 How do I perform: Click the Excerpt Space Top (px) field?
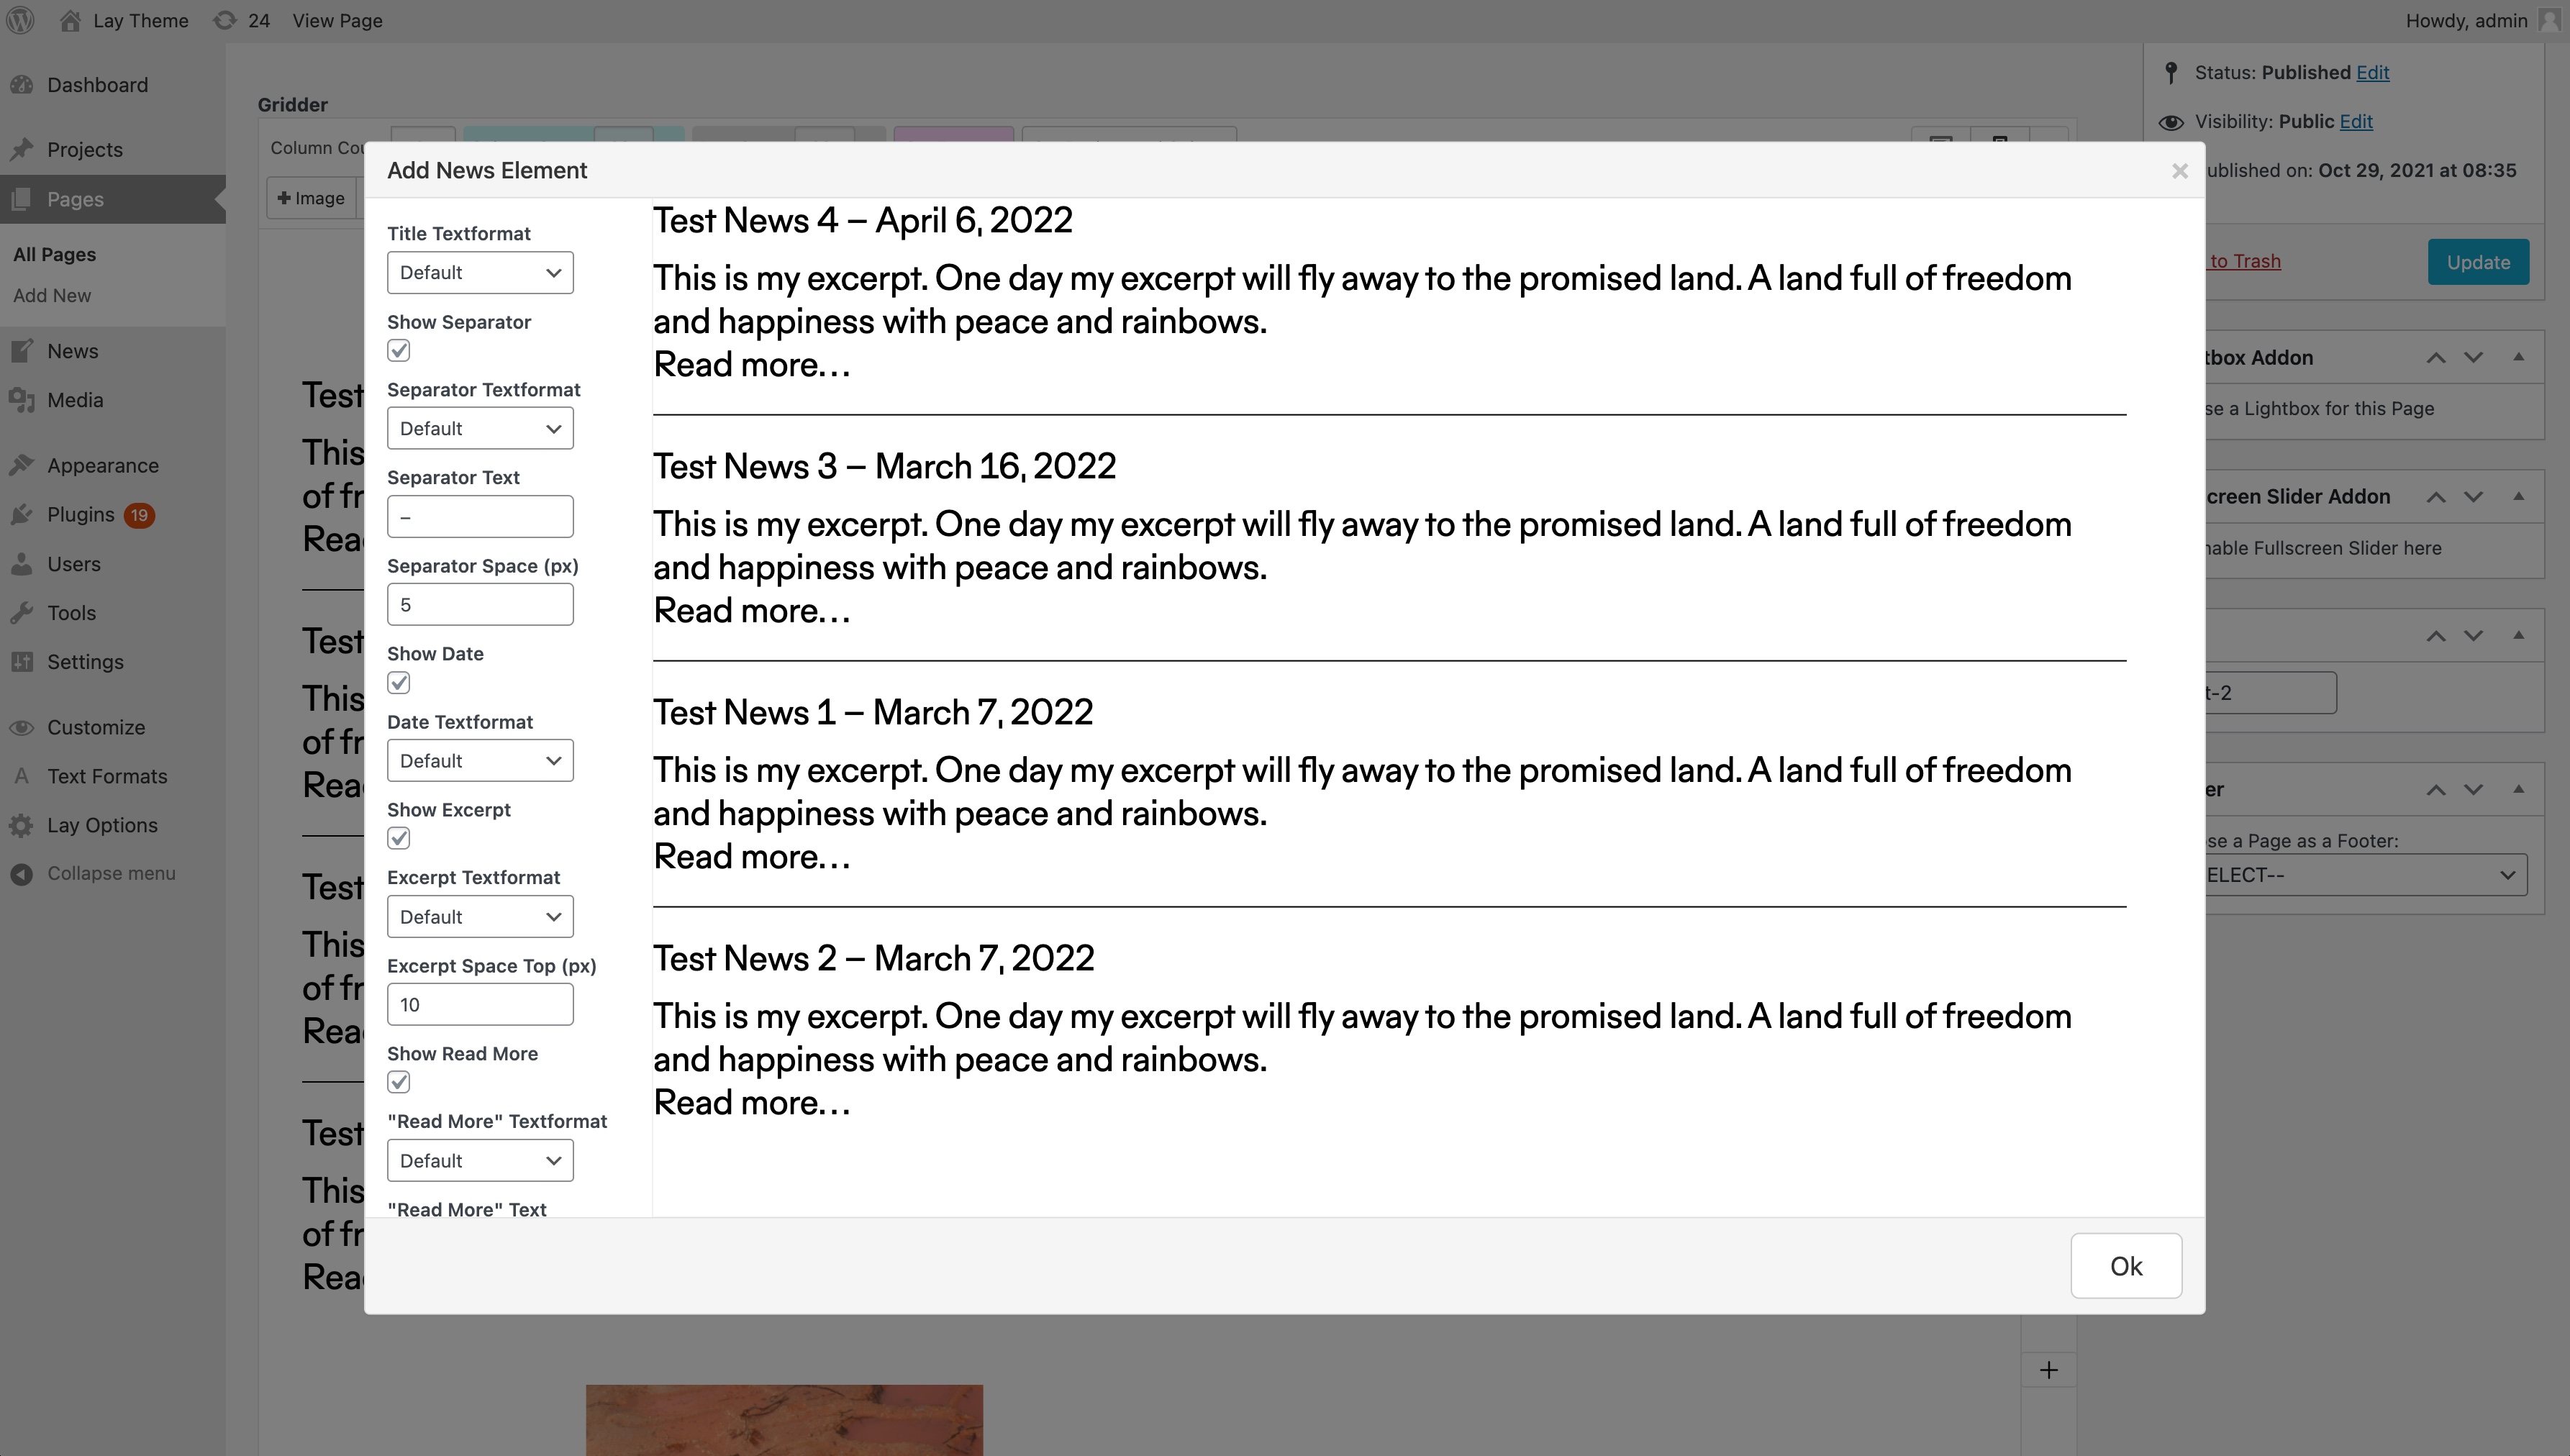(480, 1005)
